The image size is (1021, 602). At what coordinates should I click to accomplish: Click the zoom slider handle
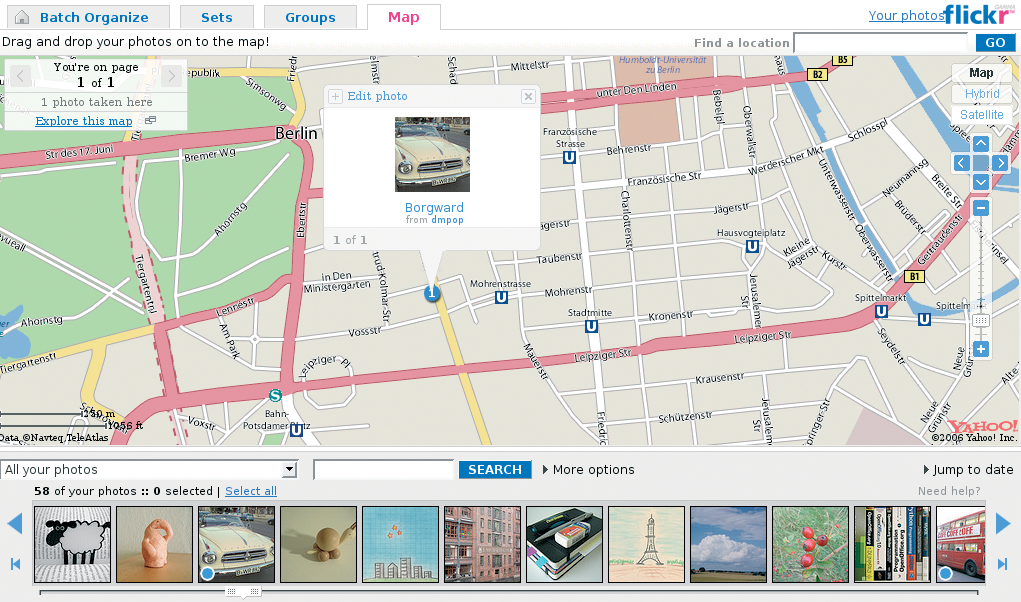pyautogui.click(x=981, y=320)
